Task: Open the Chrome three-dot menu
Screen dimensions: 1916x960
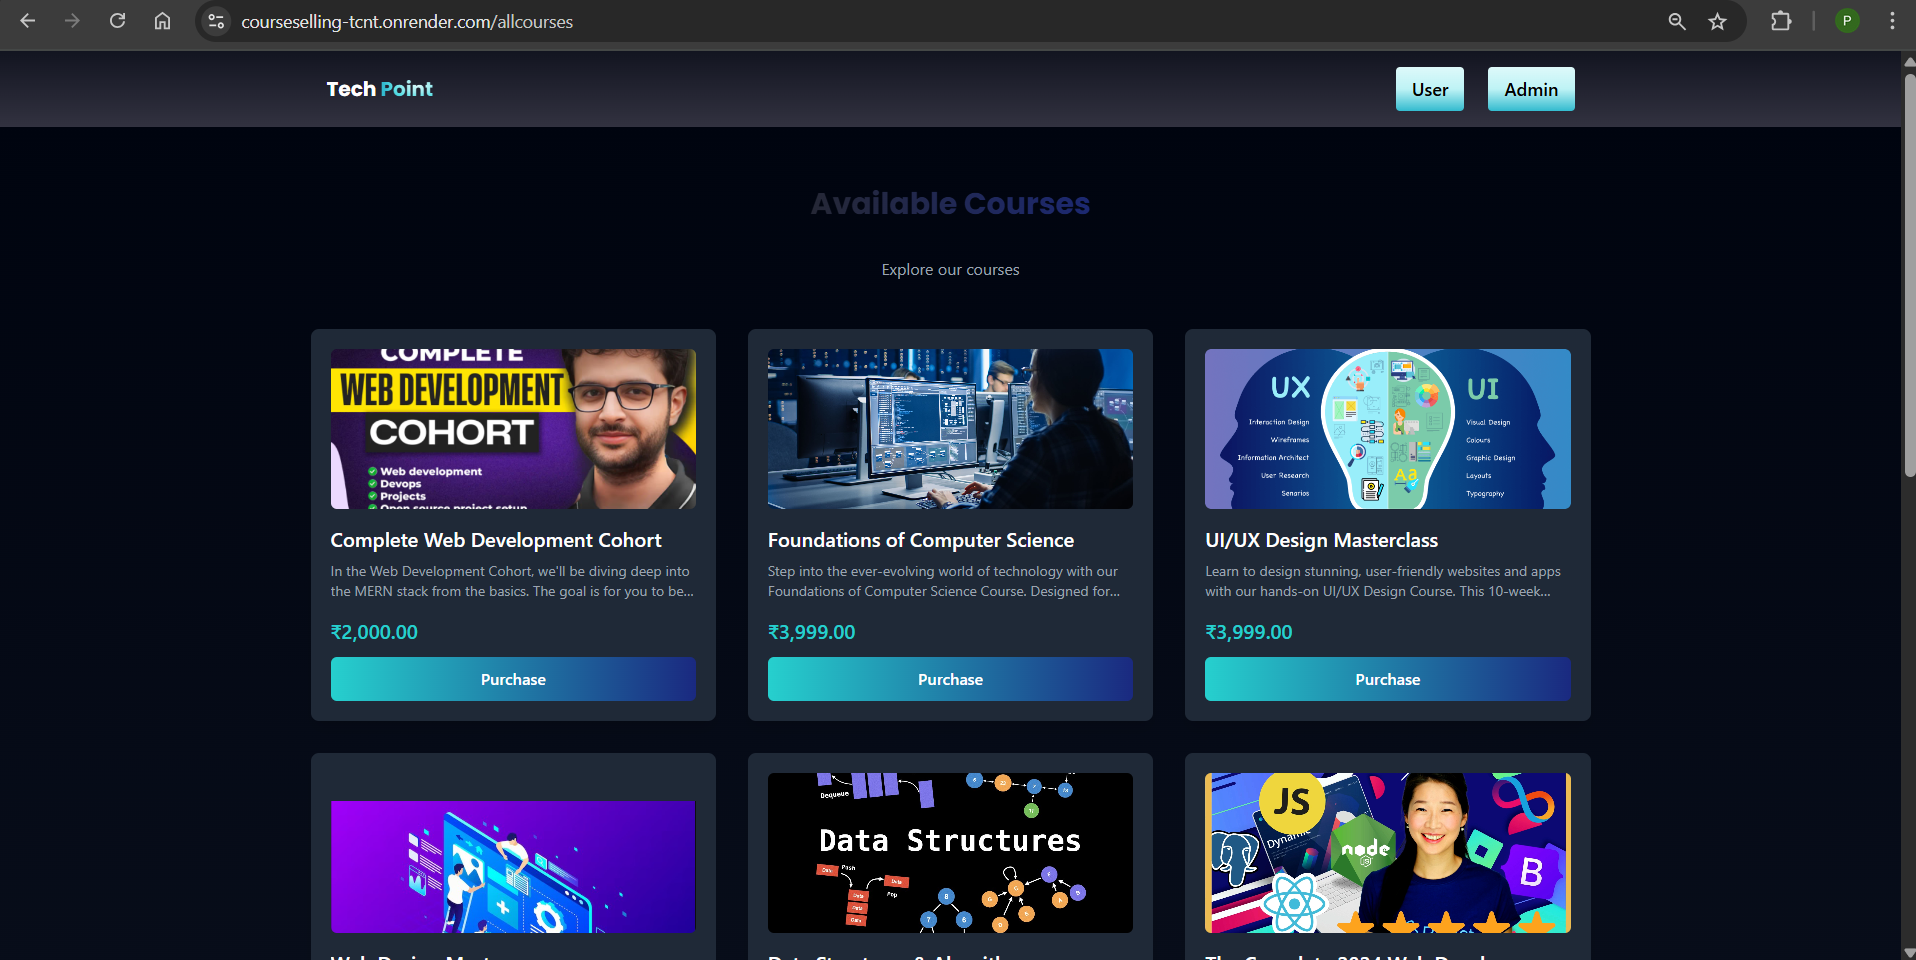Action: tap(1892, 21)
